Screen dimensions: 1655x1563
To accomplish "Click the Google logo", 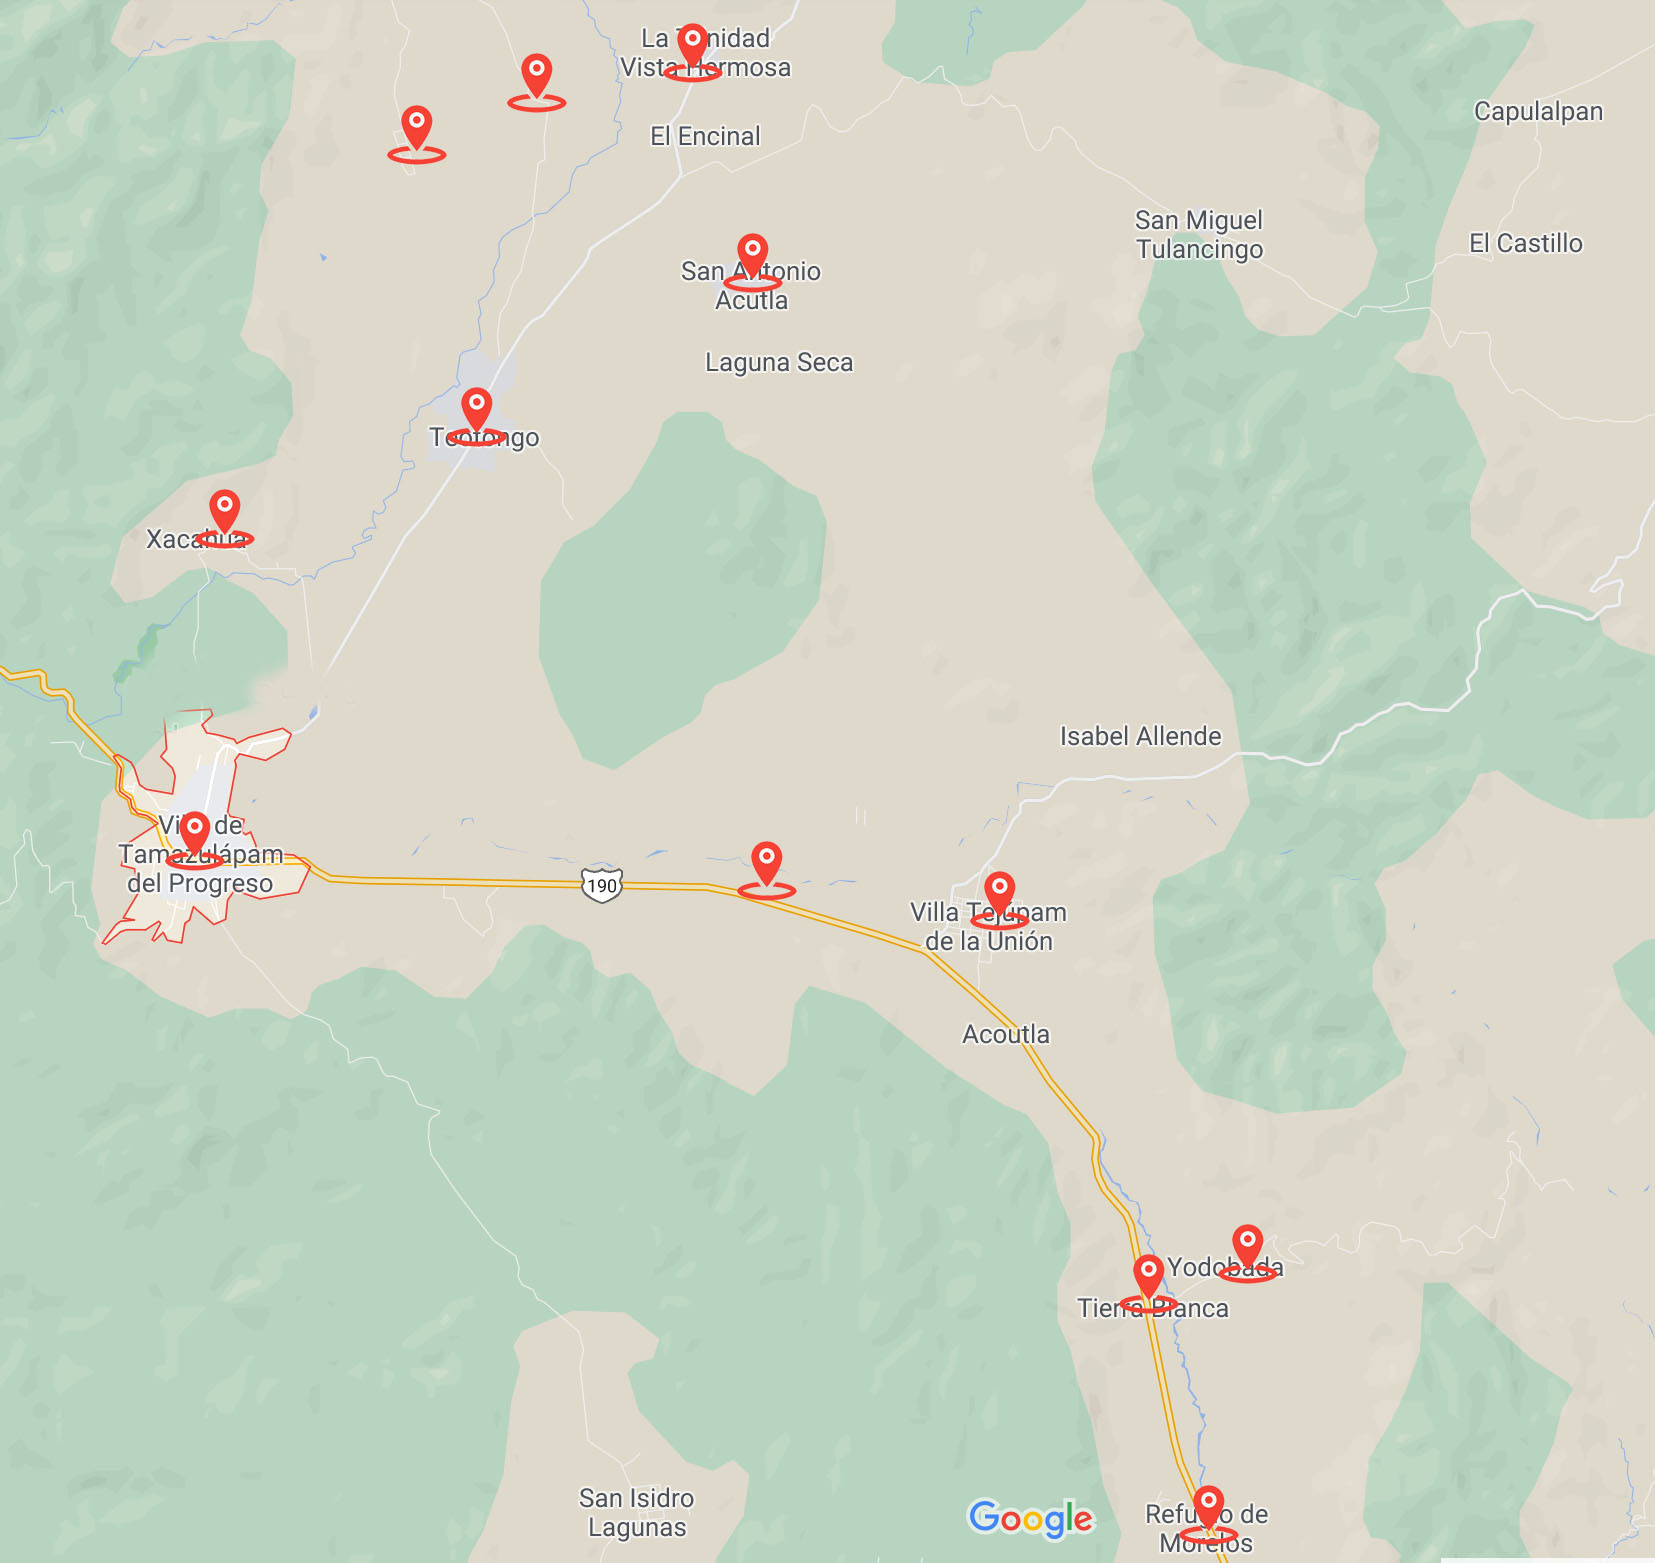I will (x=1031, y=1519).
